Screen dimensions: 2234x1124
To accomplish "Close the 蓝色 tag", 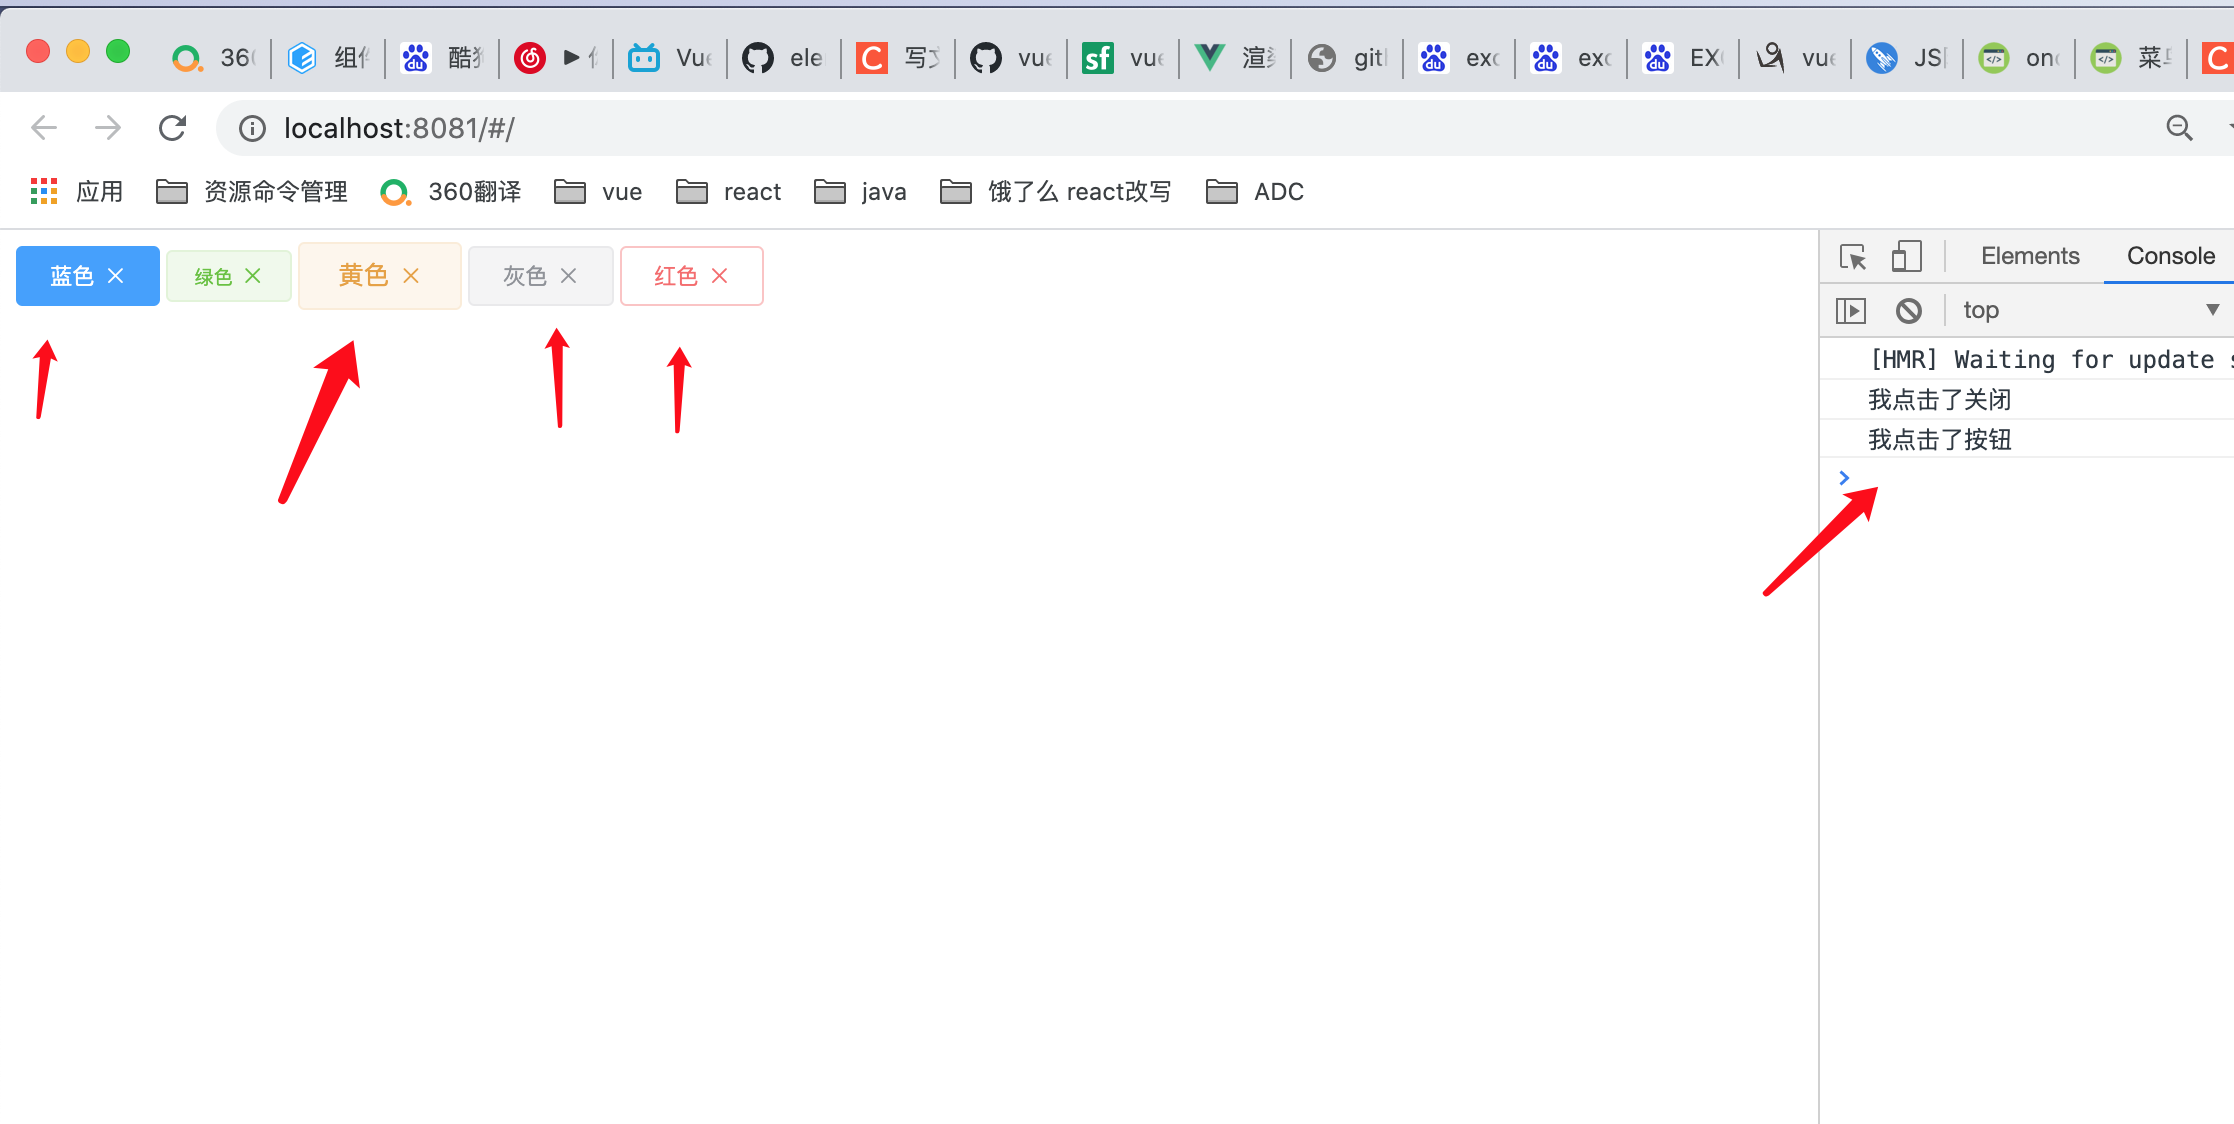I will [x=116, y=276].
